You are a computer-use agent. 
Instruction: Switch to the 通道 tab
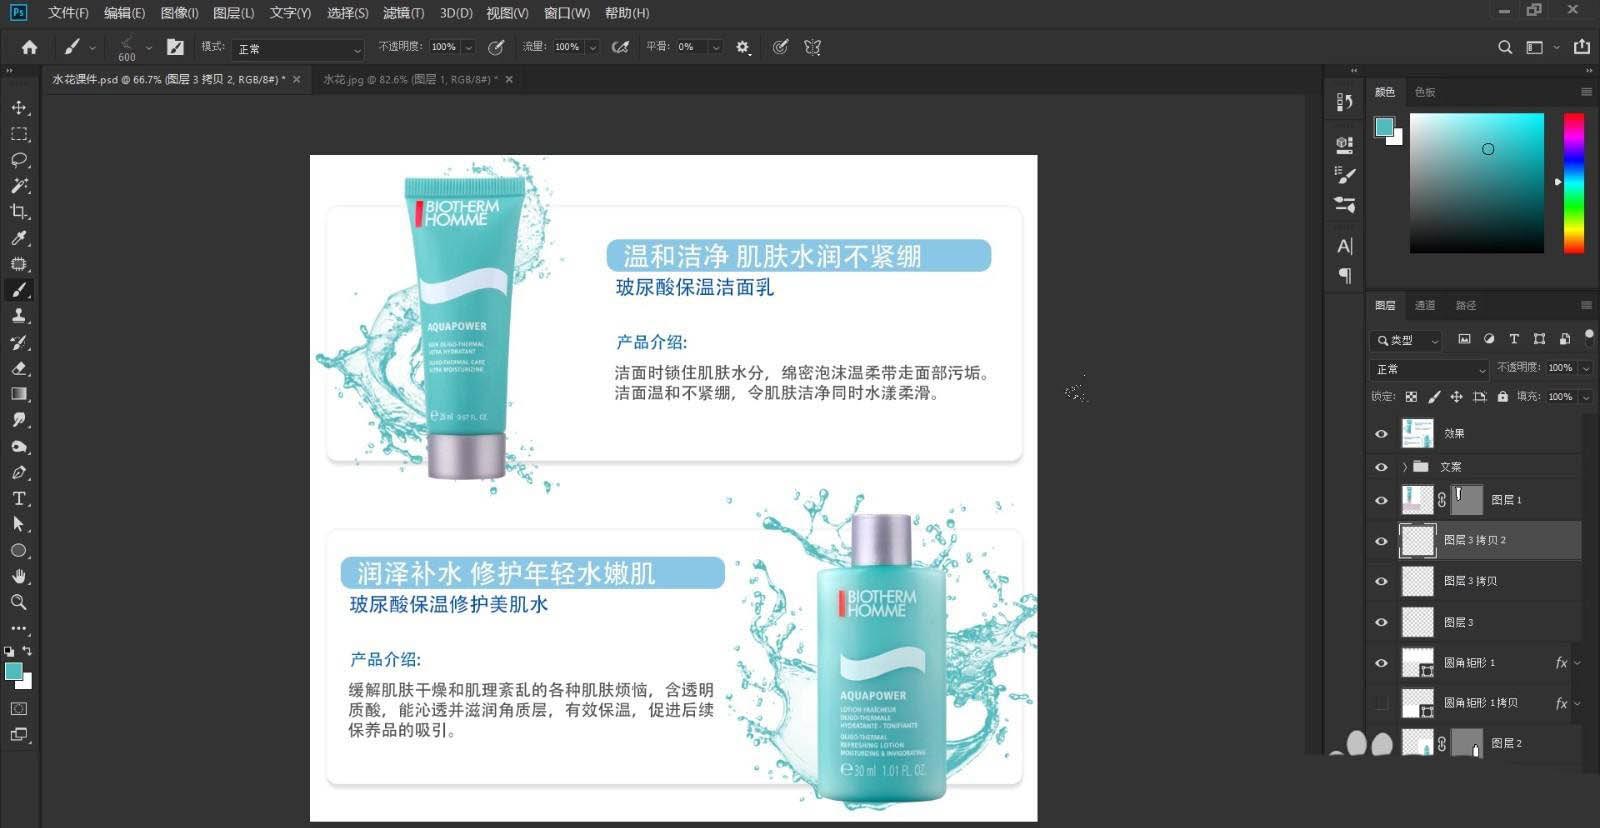pyautogui.click(x=1425, y=305)
